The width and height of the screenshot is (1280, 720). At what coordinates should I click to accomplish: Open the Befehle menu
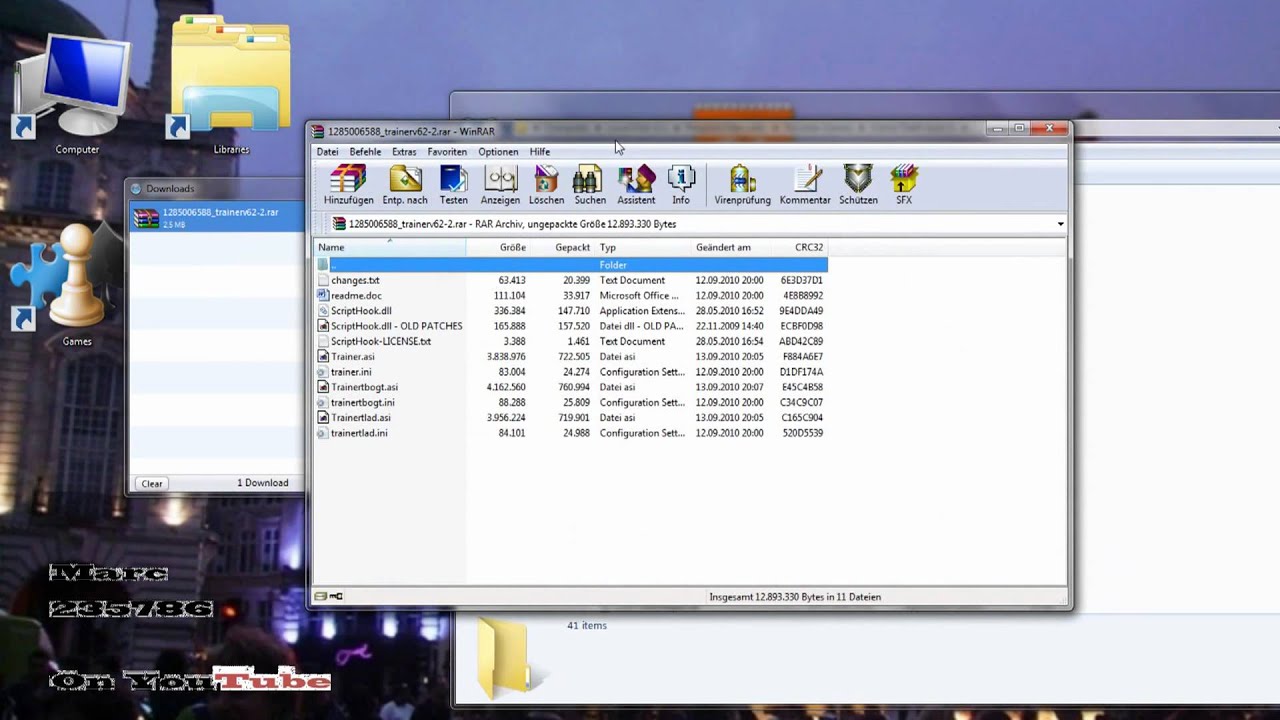tap(365, 152)
